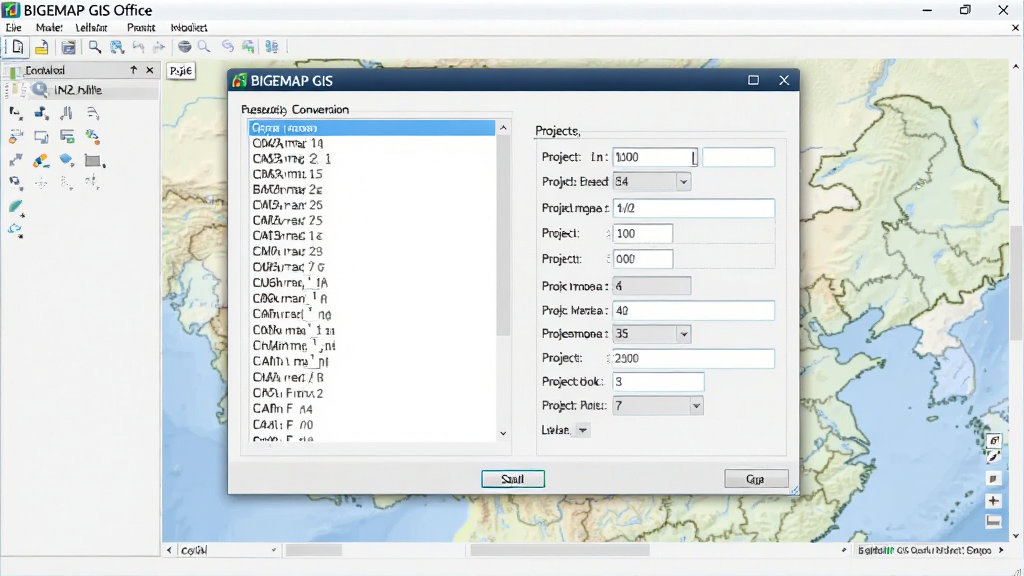Click the blue columns toolbar icon
The image size is (1024, 576).
tap(272, 47)
